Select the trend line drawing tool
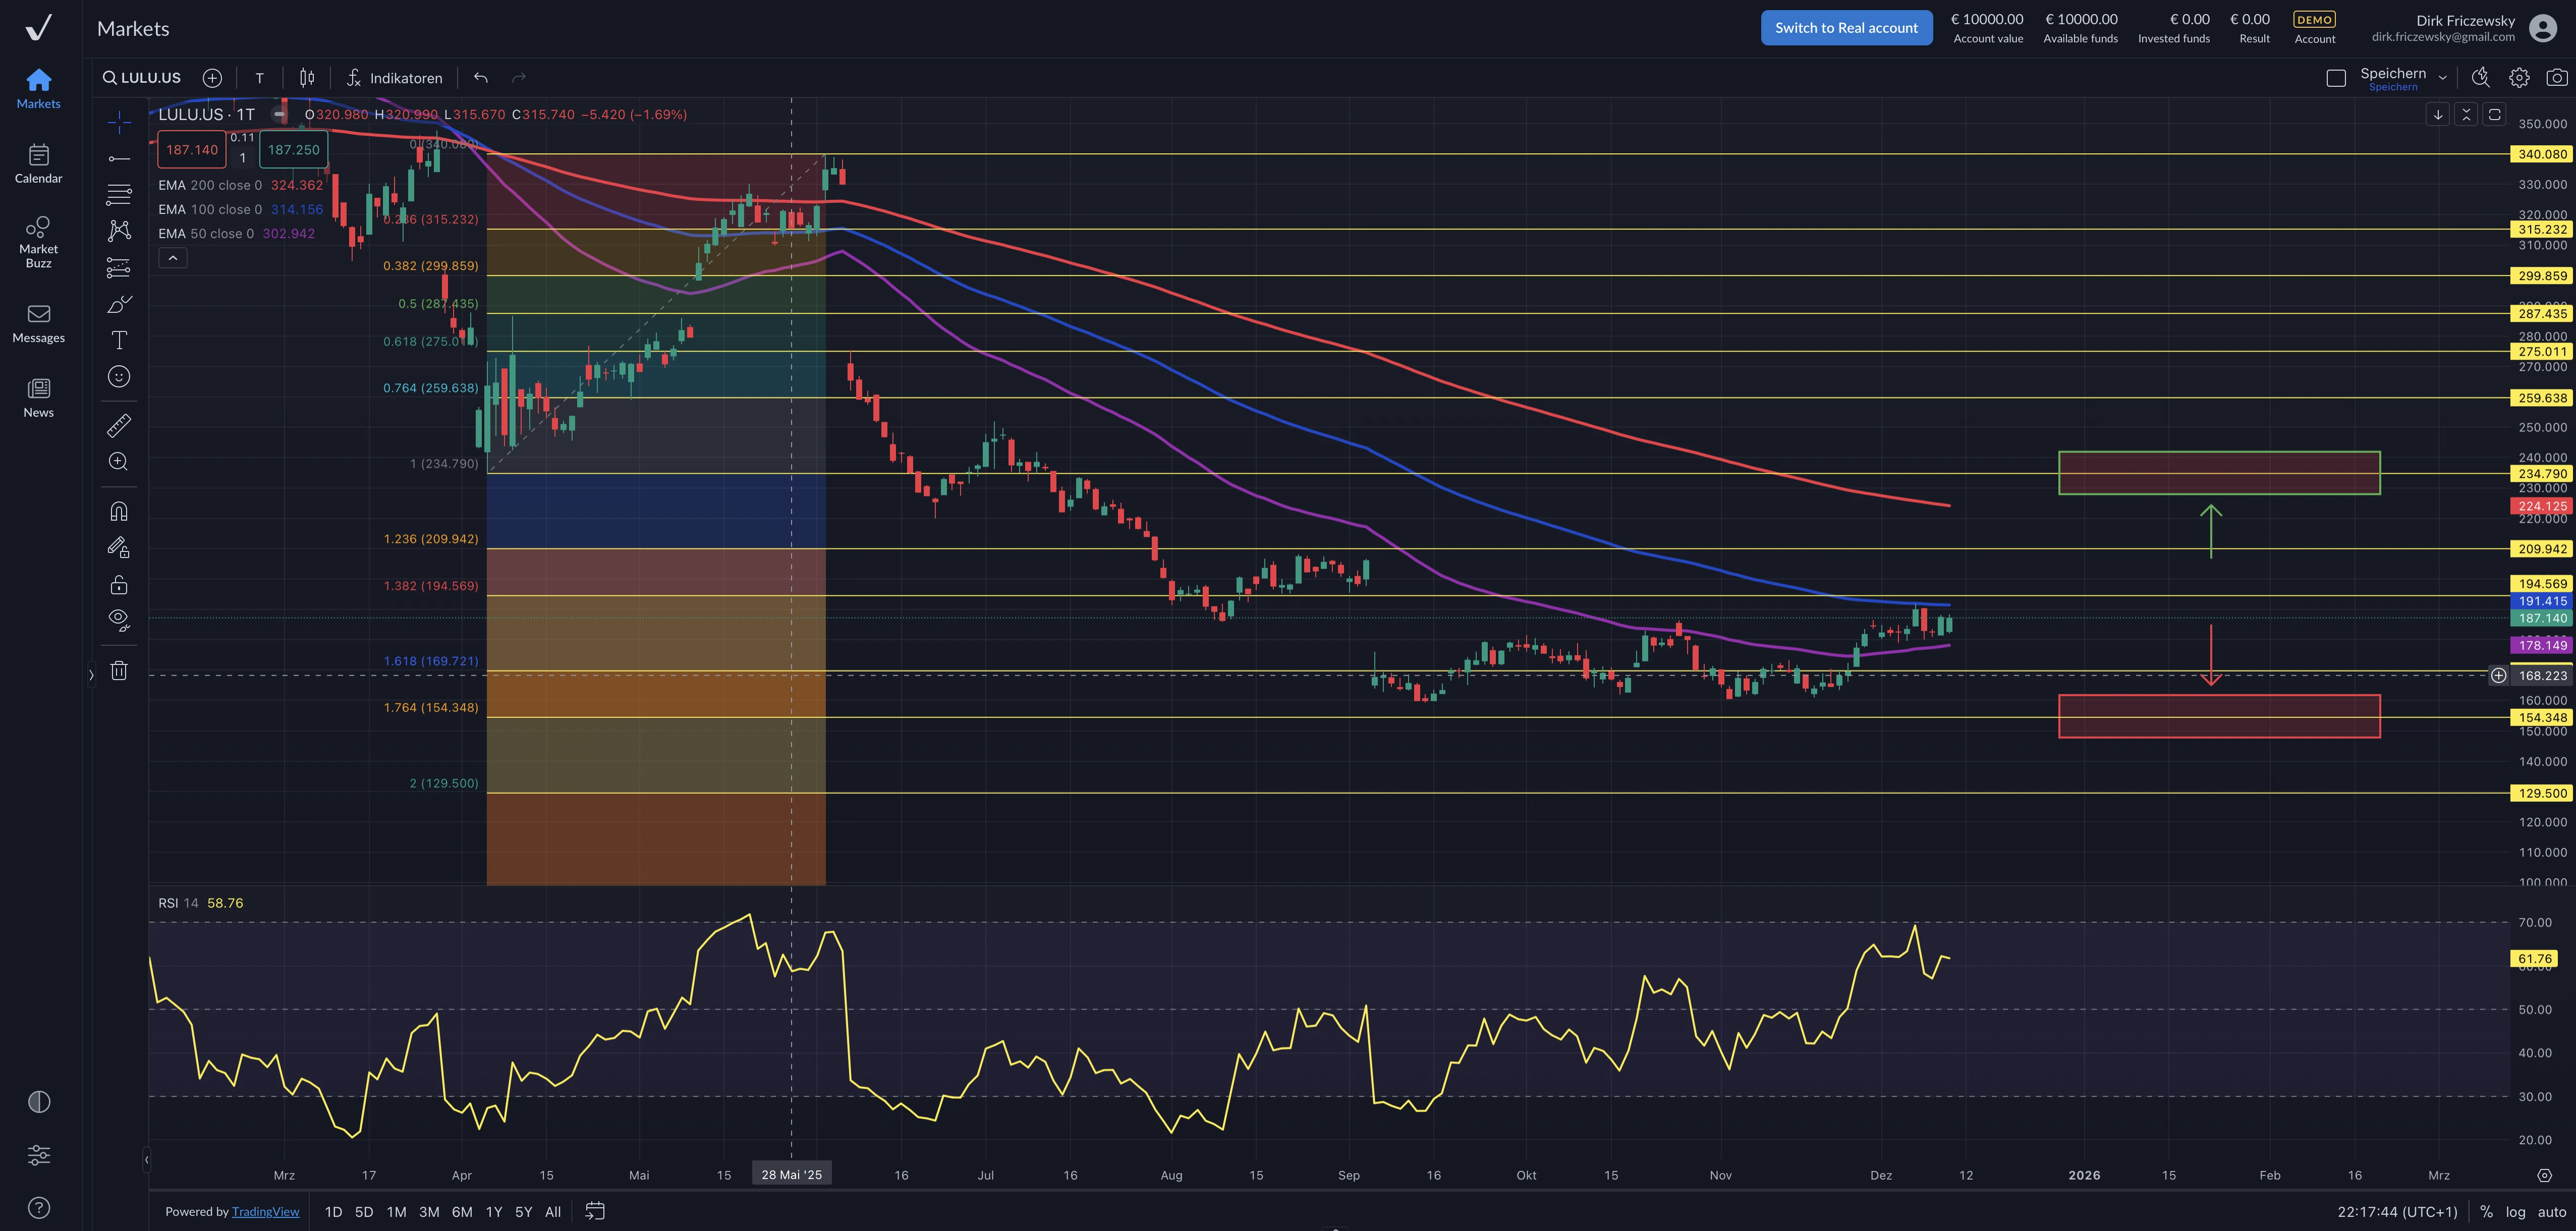Viewport: 2576px width, 1231px height. [x=118, y=158]
